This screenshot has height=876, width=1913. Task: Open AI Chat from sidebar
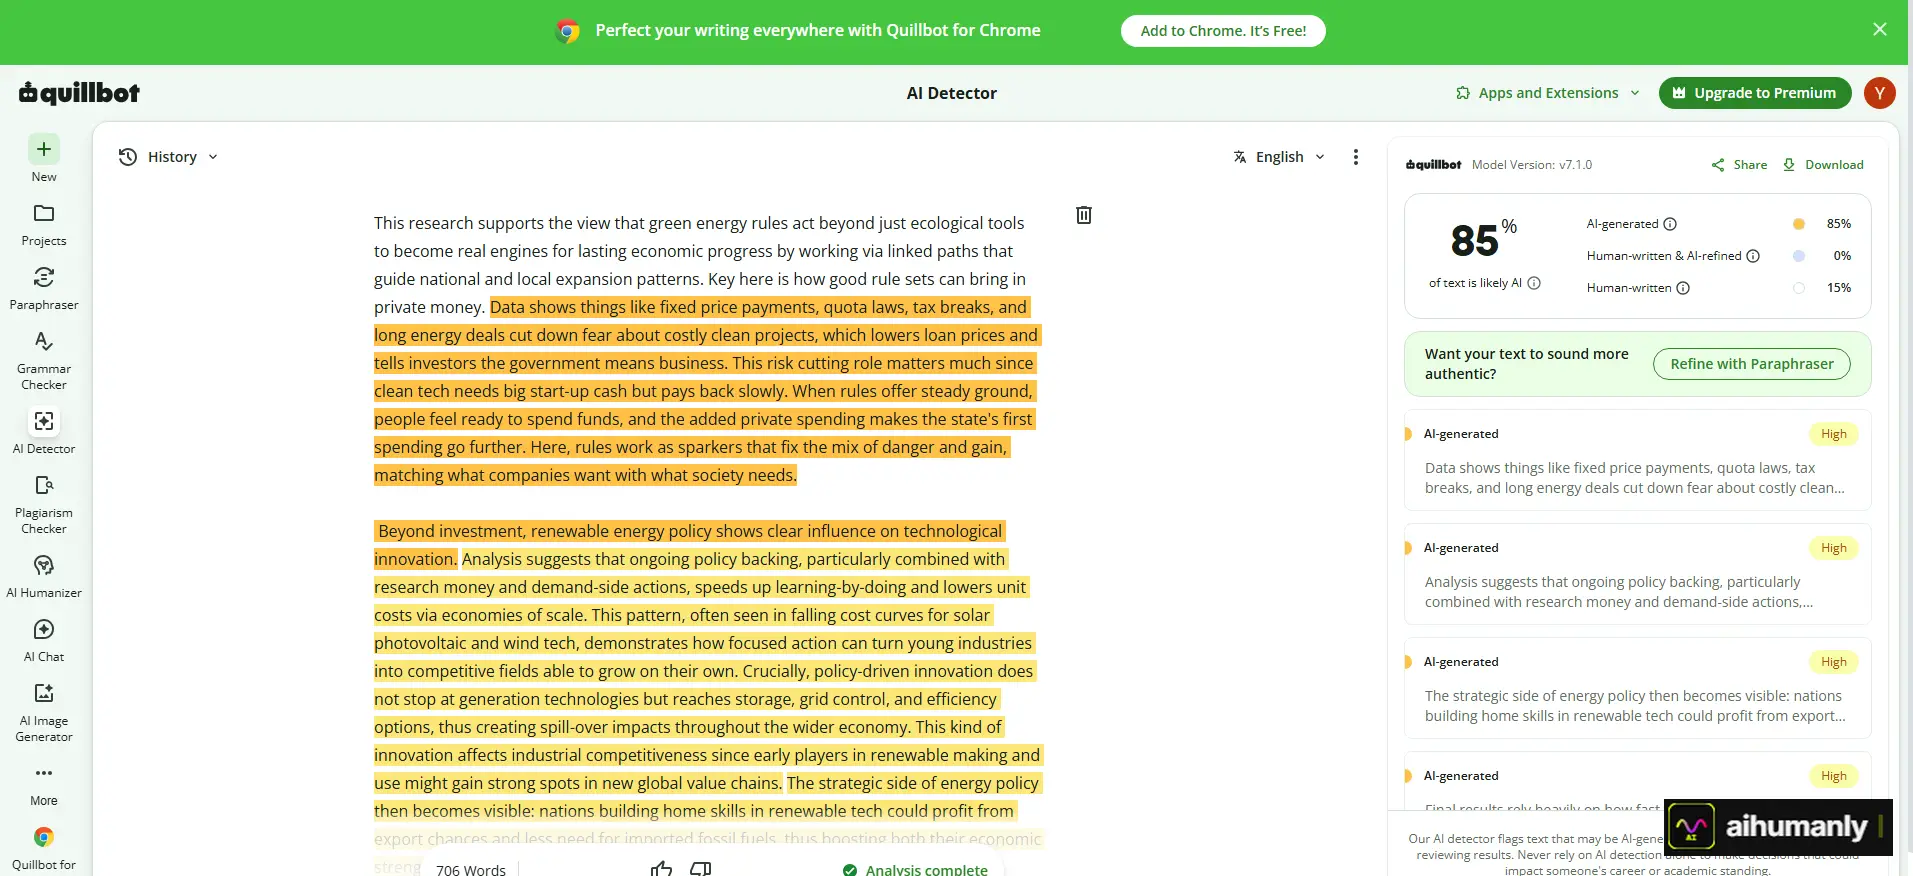click(x=44, y=639)
